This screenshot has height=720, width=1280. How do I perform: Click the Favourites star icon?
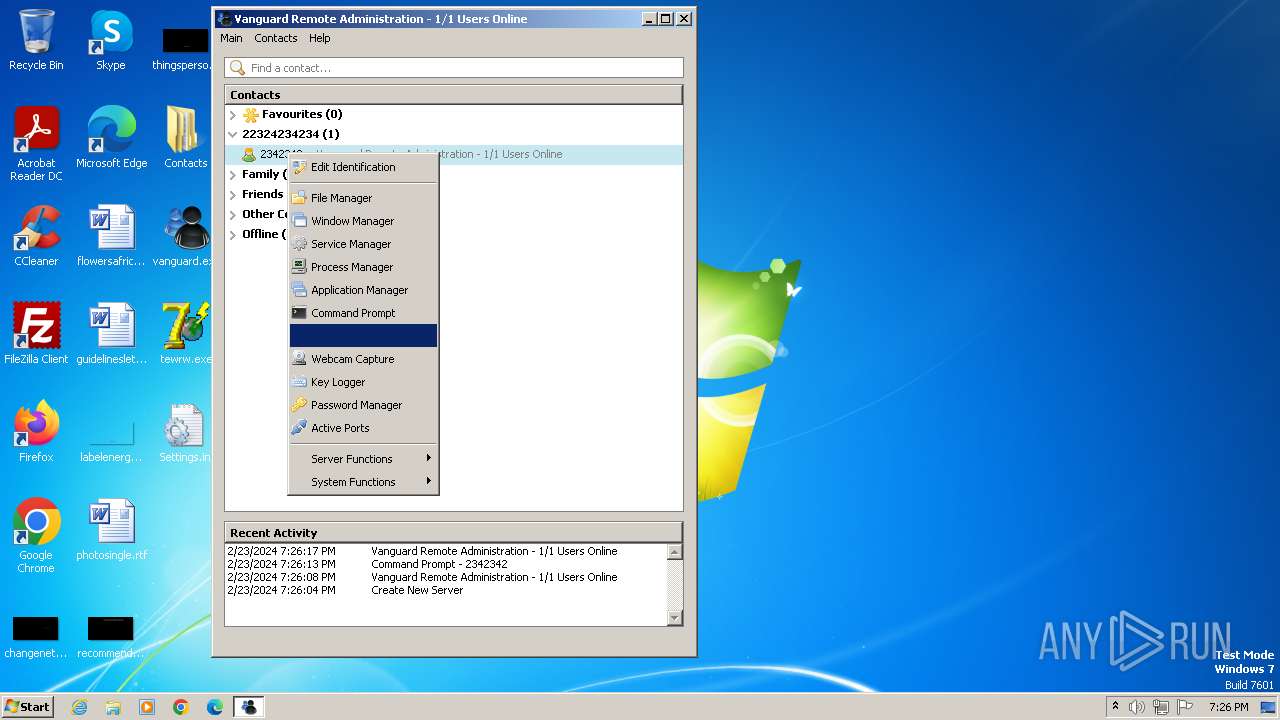pyautogui.click(x=251, y=114)
